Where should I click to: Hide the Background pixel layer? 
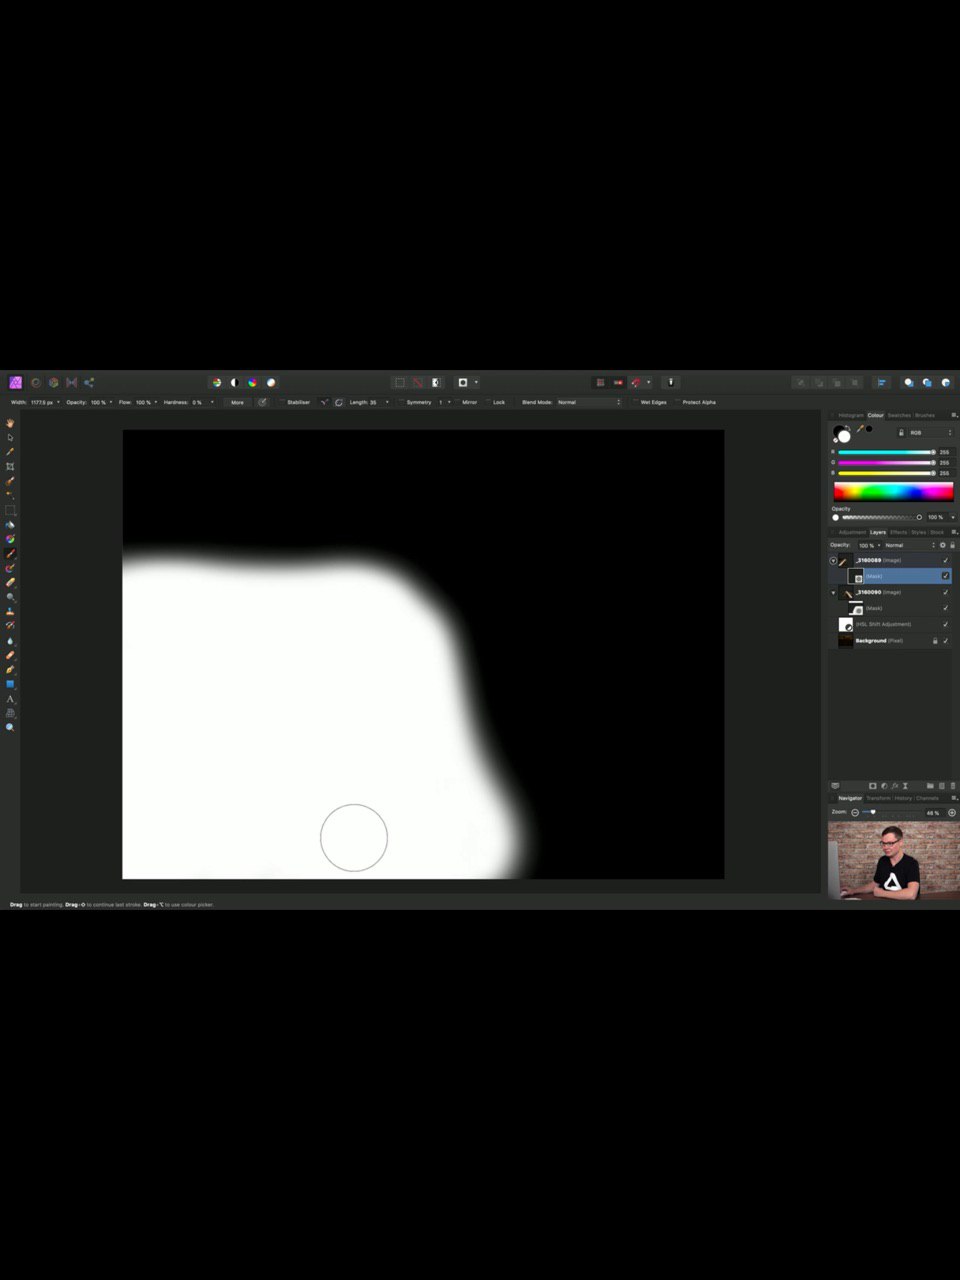(x=946, y=640)
